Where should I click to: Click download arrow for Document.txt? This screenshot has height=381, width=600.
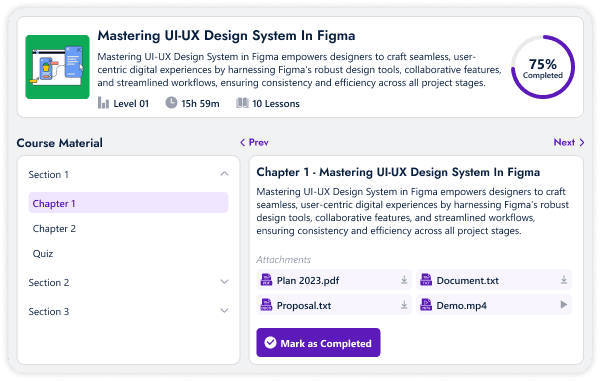(x=564, y=280)
